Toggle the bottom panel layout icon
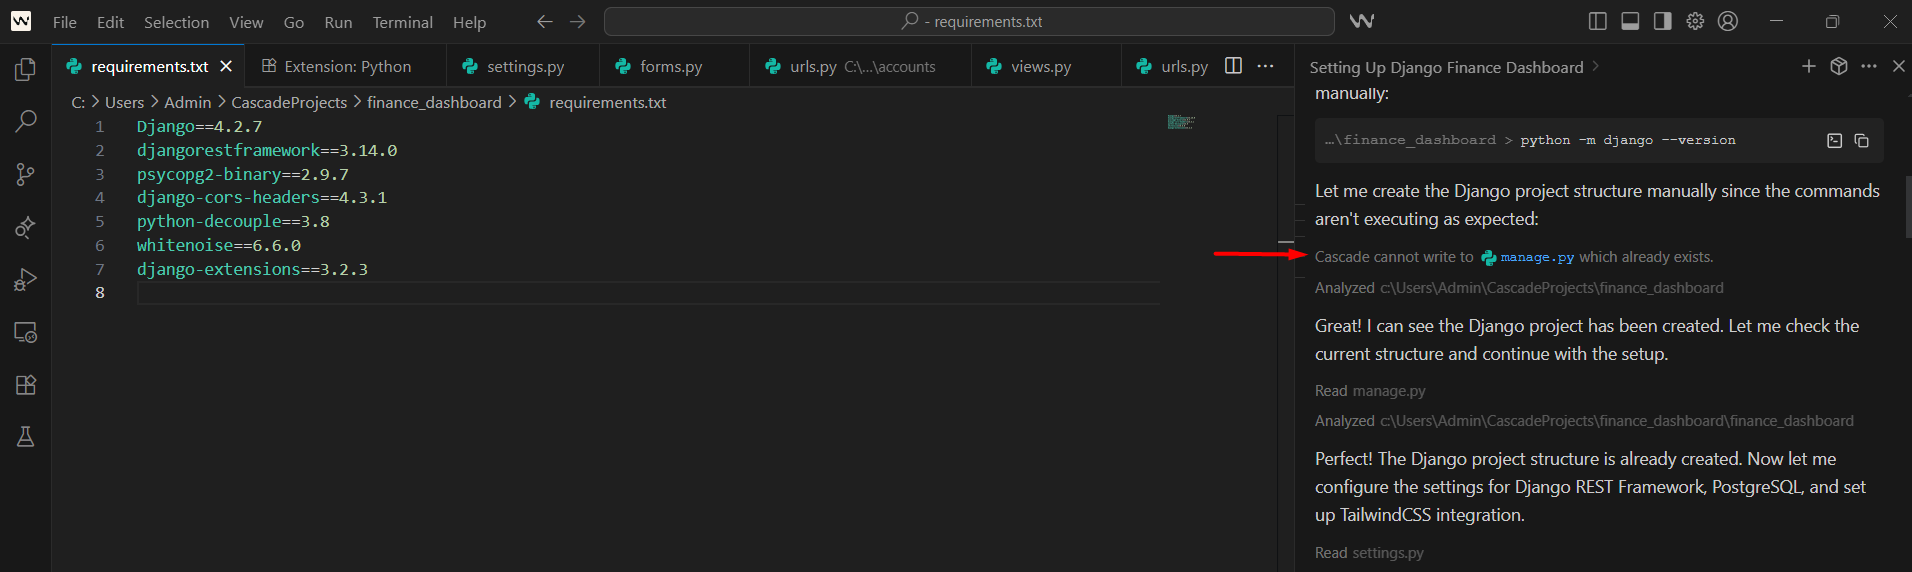Screen dimensions: 1912x572 [x=1630, y=21]
